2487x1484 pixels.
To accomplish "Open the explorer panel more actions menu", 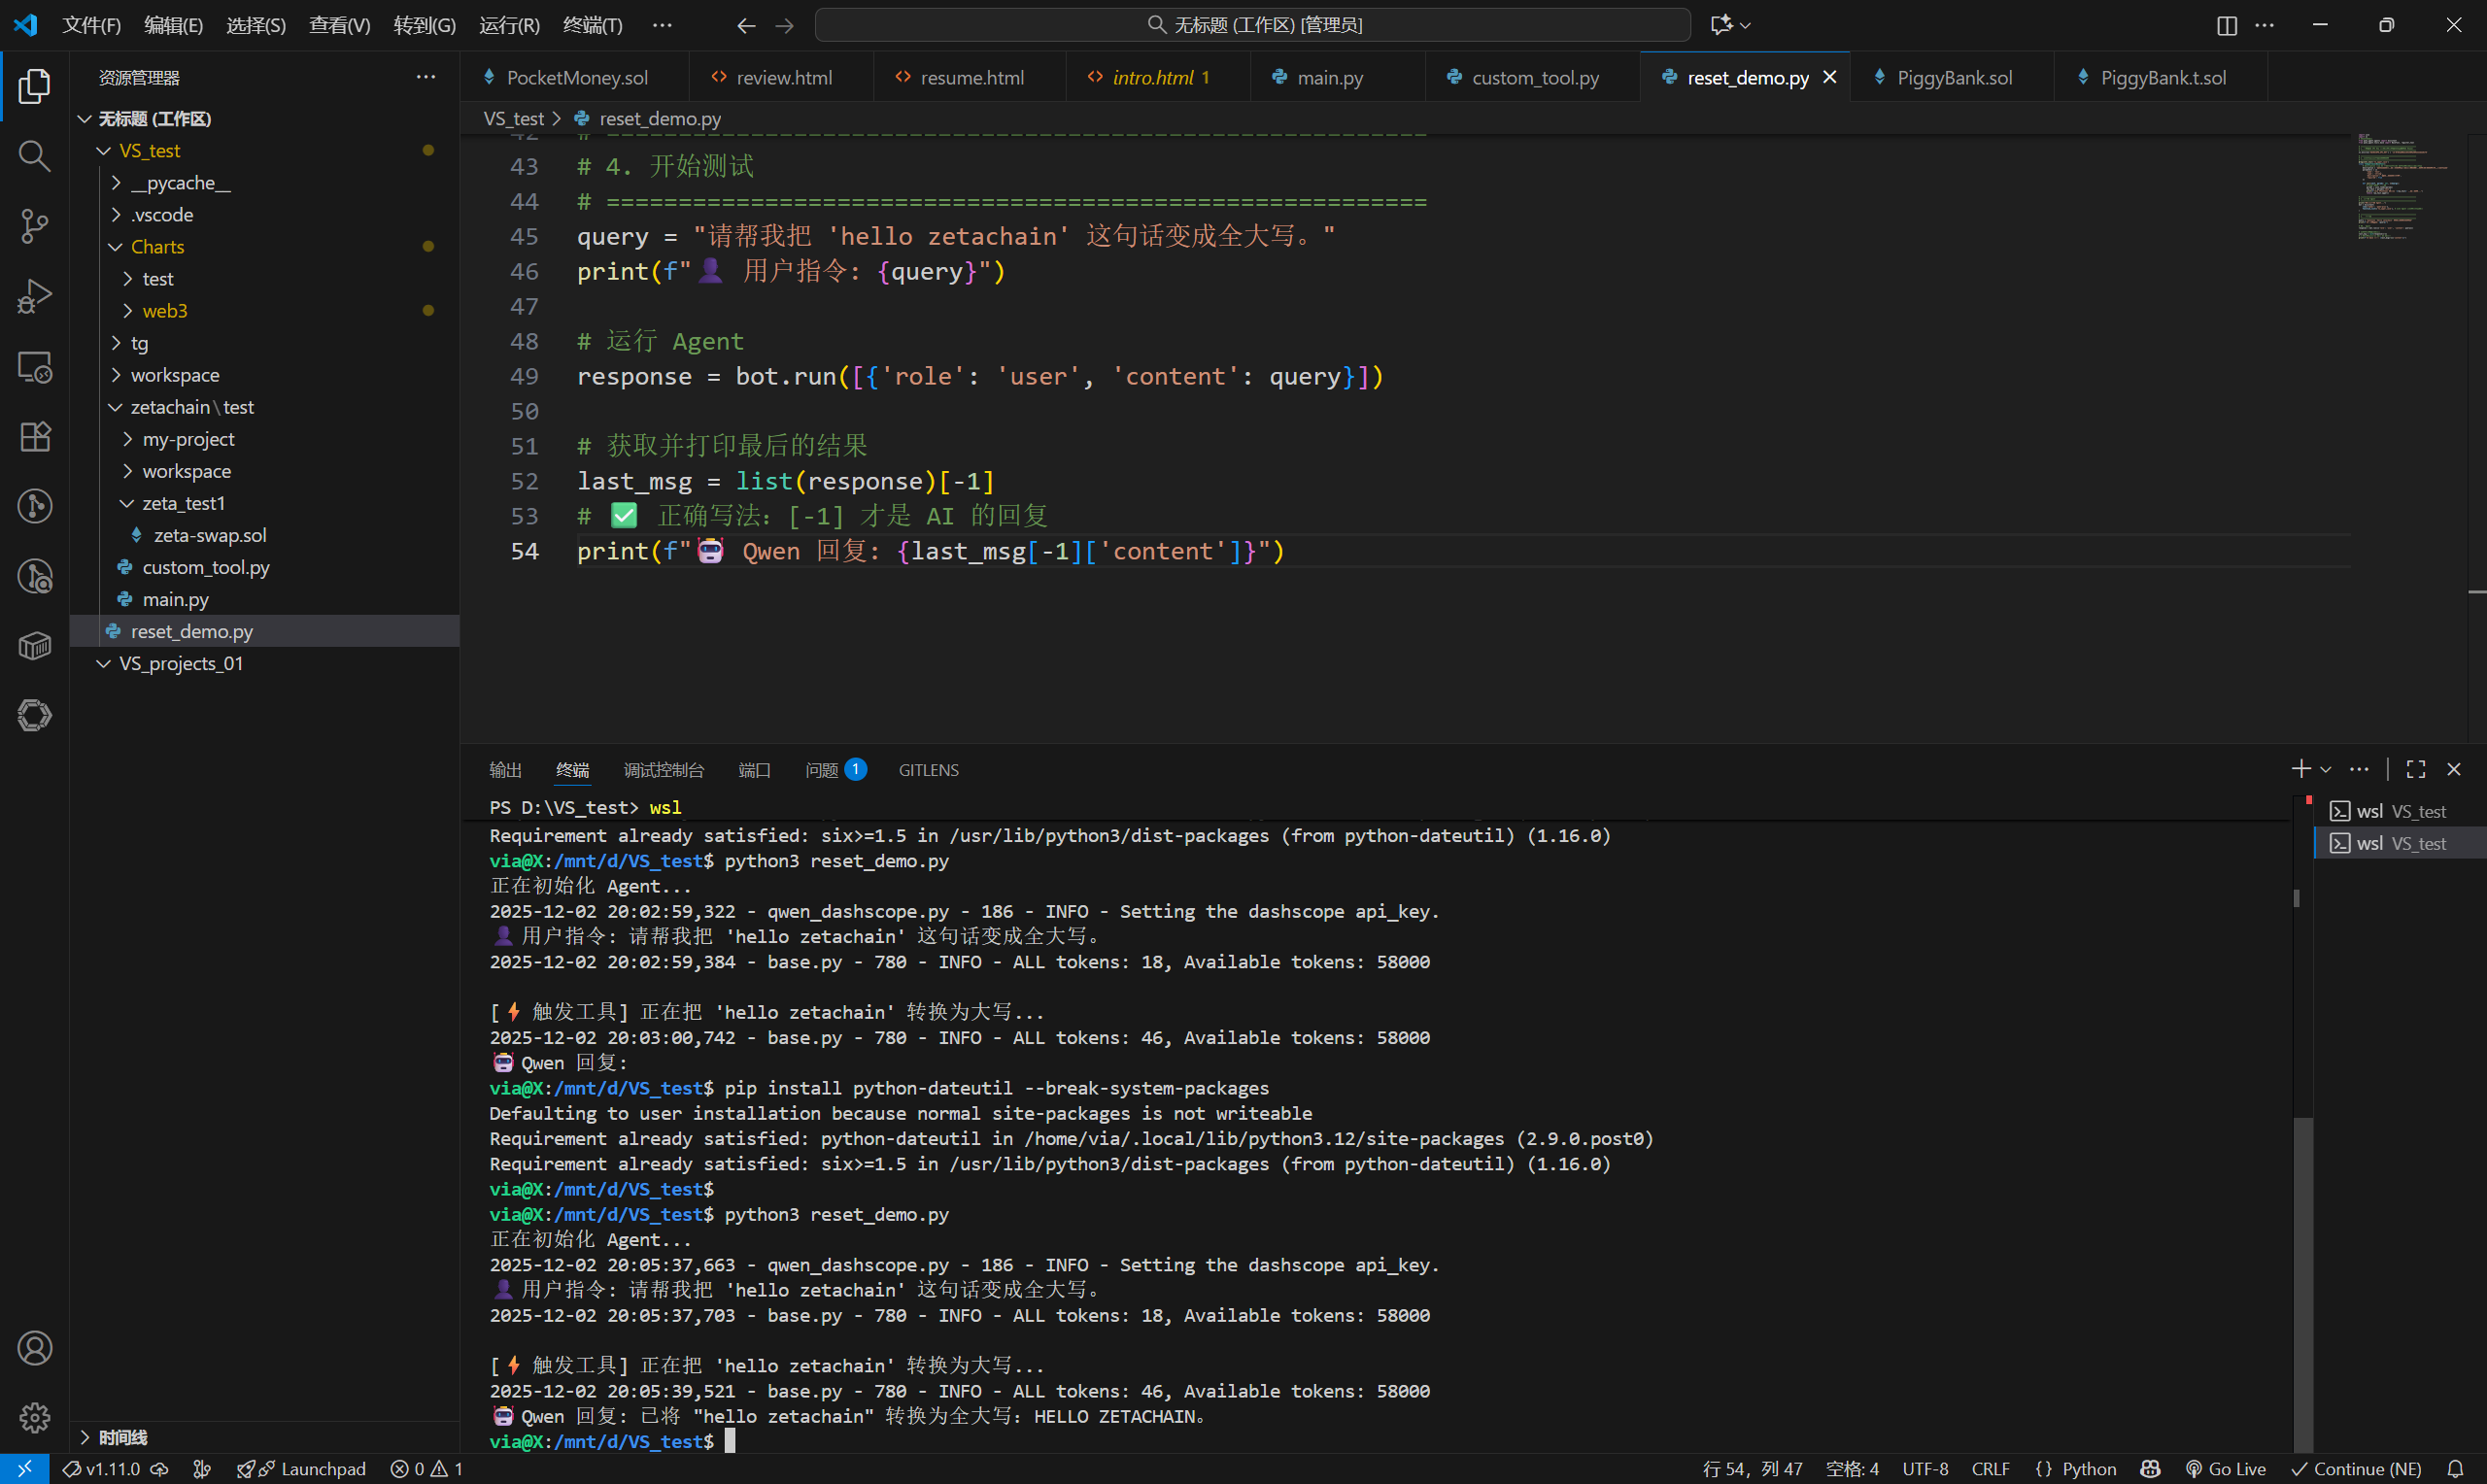I will point(426,77).
